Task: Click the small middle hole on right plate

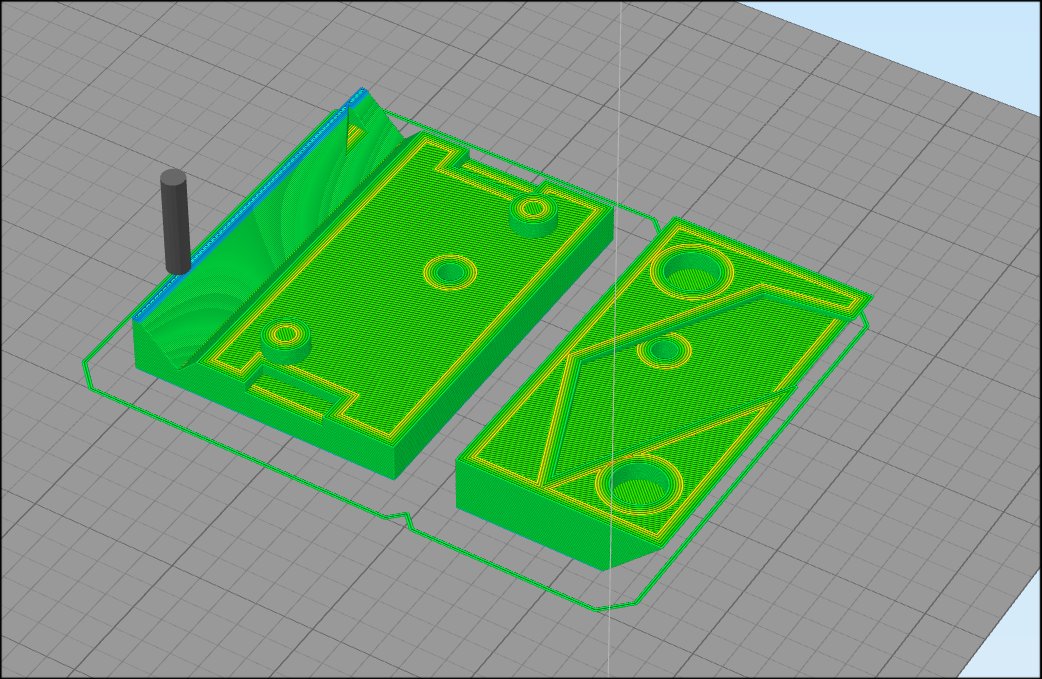Action: [x=664, y=351]
